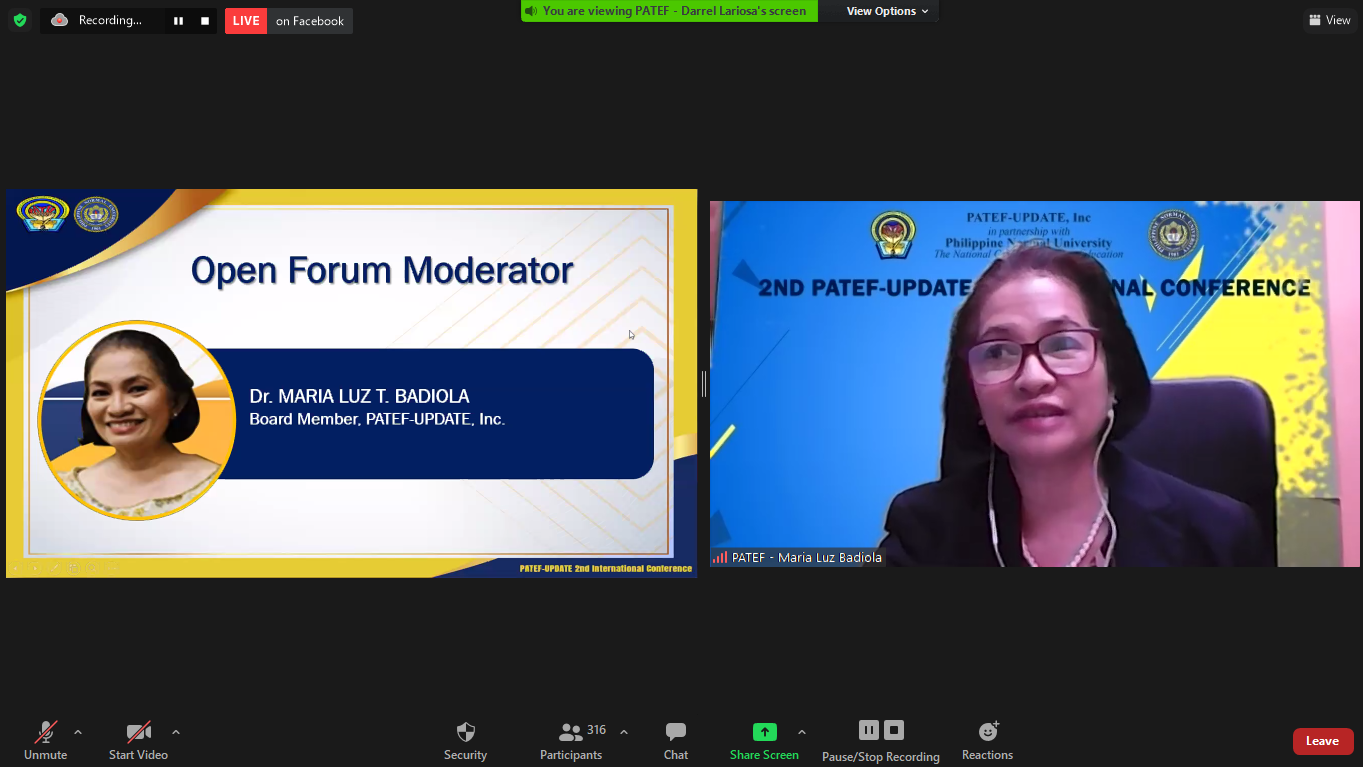Expand audio settings arrow beside Unmute

pos(78,732)
